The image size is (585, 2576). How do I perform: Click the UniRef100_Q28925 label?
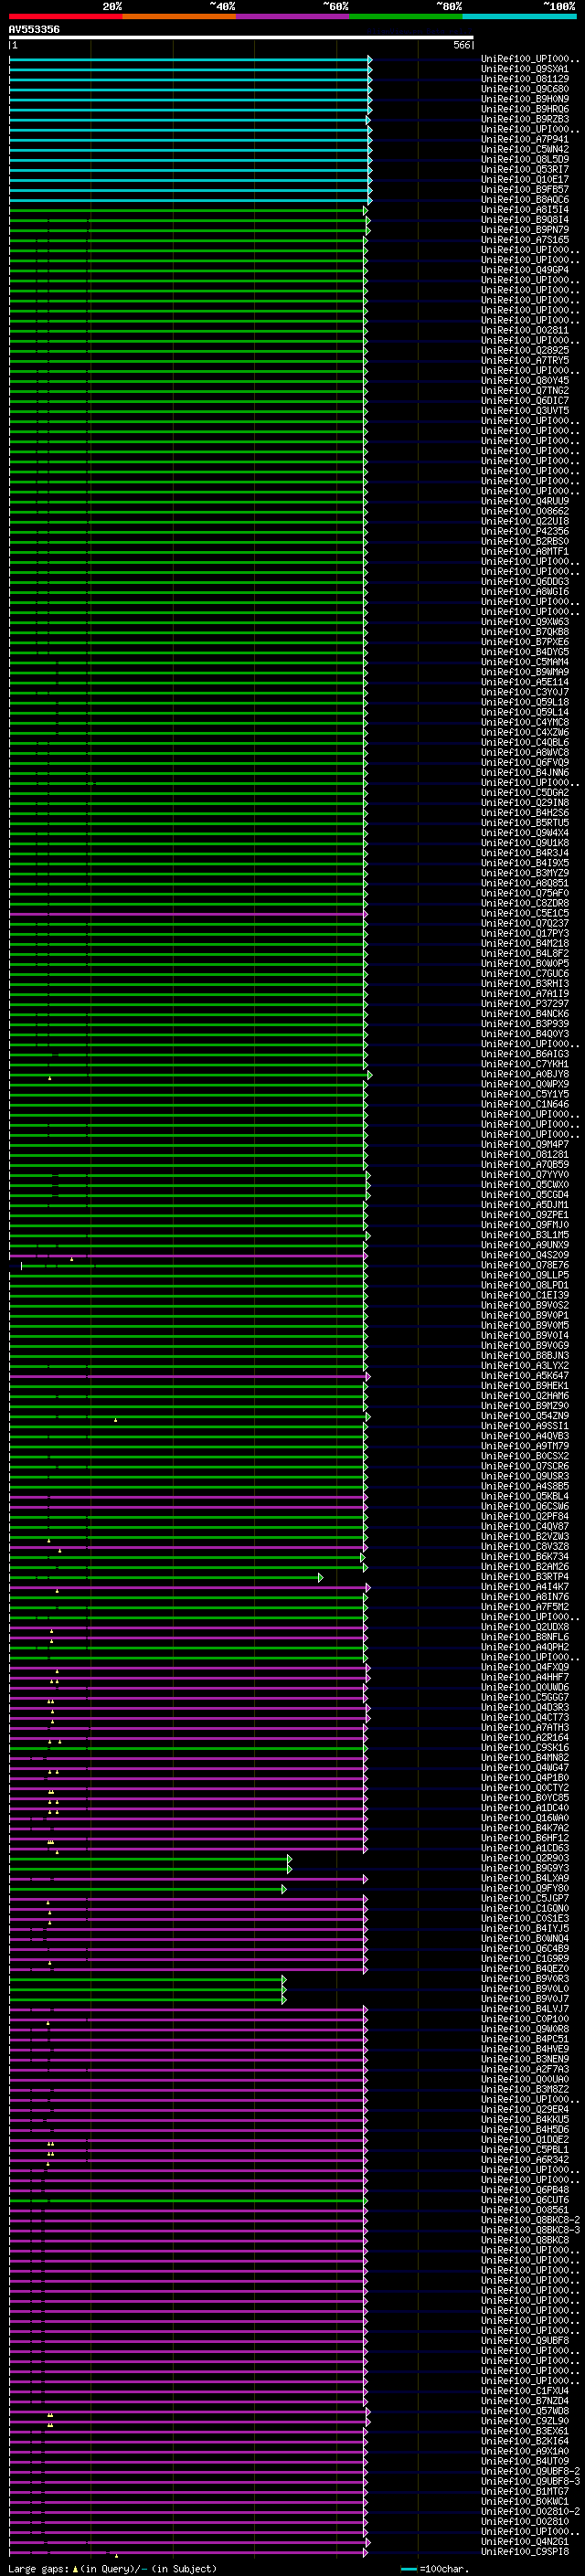point(525,351)
